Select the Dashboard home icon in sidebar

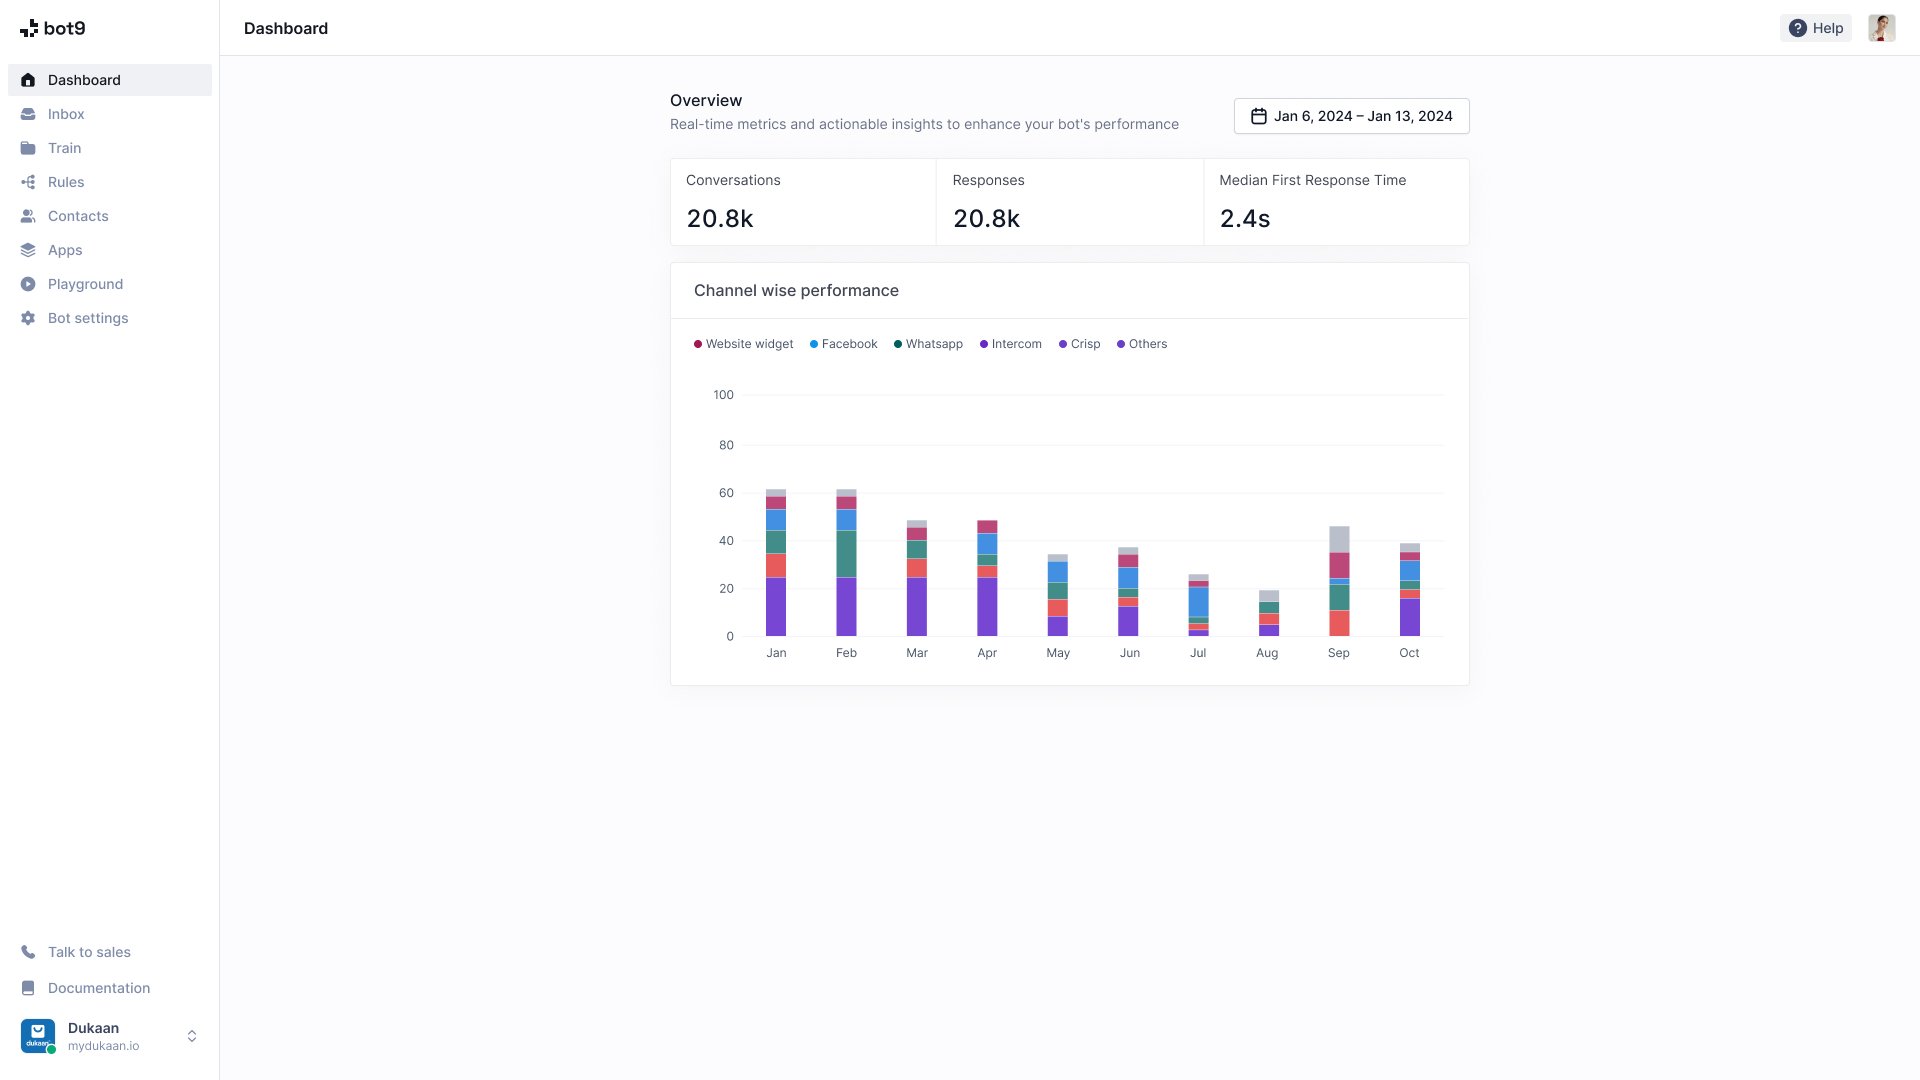28,80
